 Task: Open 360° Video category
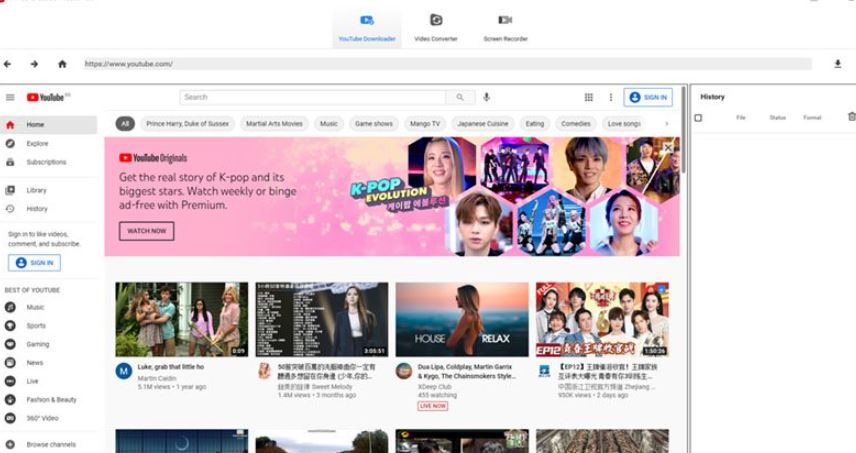49,418
